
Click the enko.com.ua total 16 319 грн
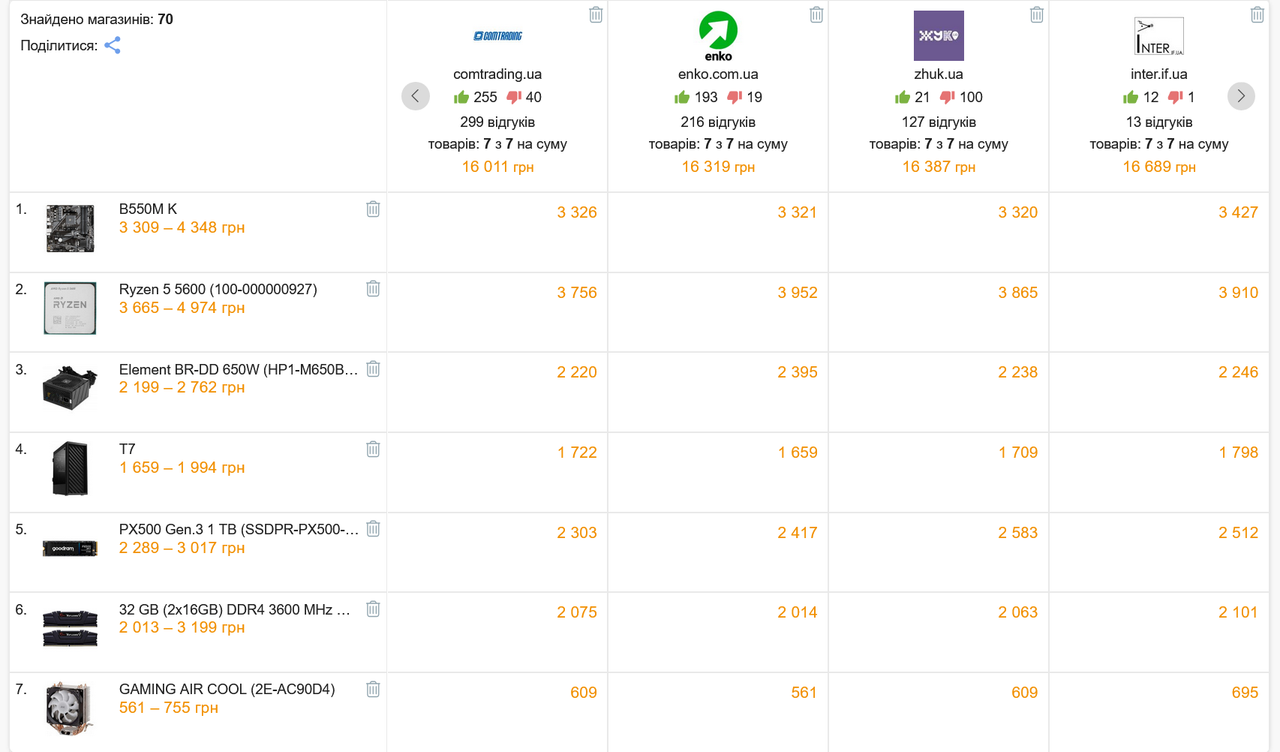718,167
